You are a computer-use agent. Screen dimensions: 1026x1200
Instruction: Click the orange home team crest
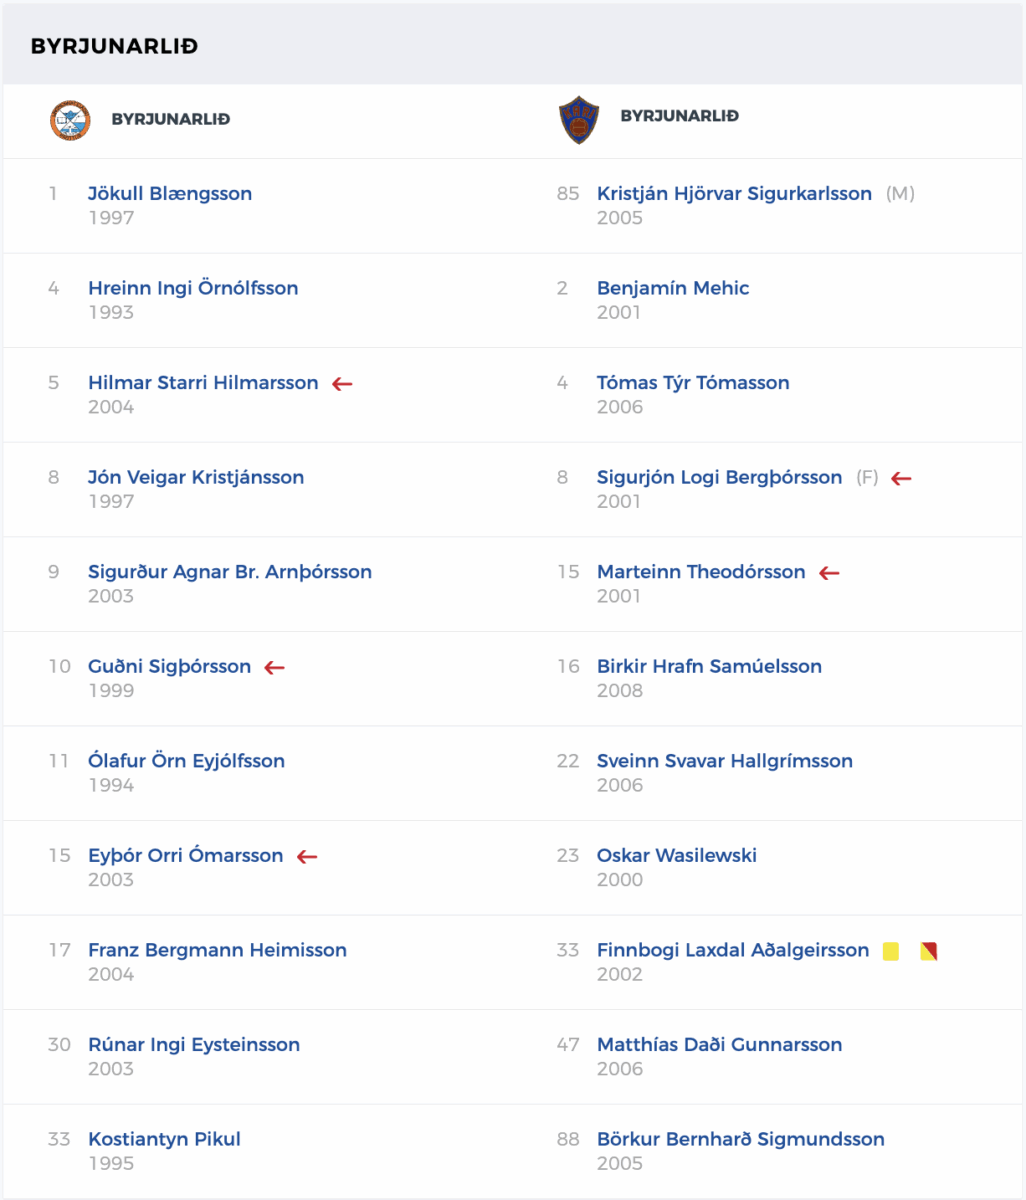70,120
